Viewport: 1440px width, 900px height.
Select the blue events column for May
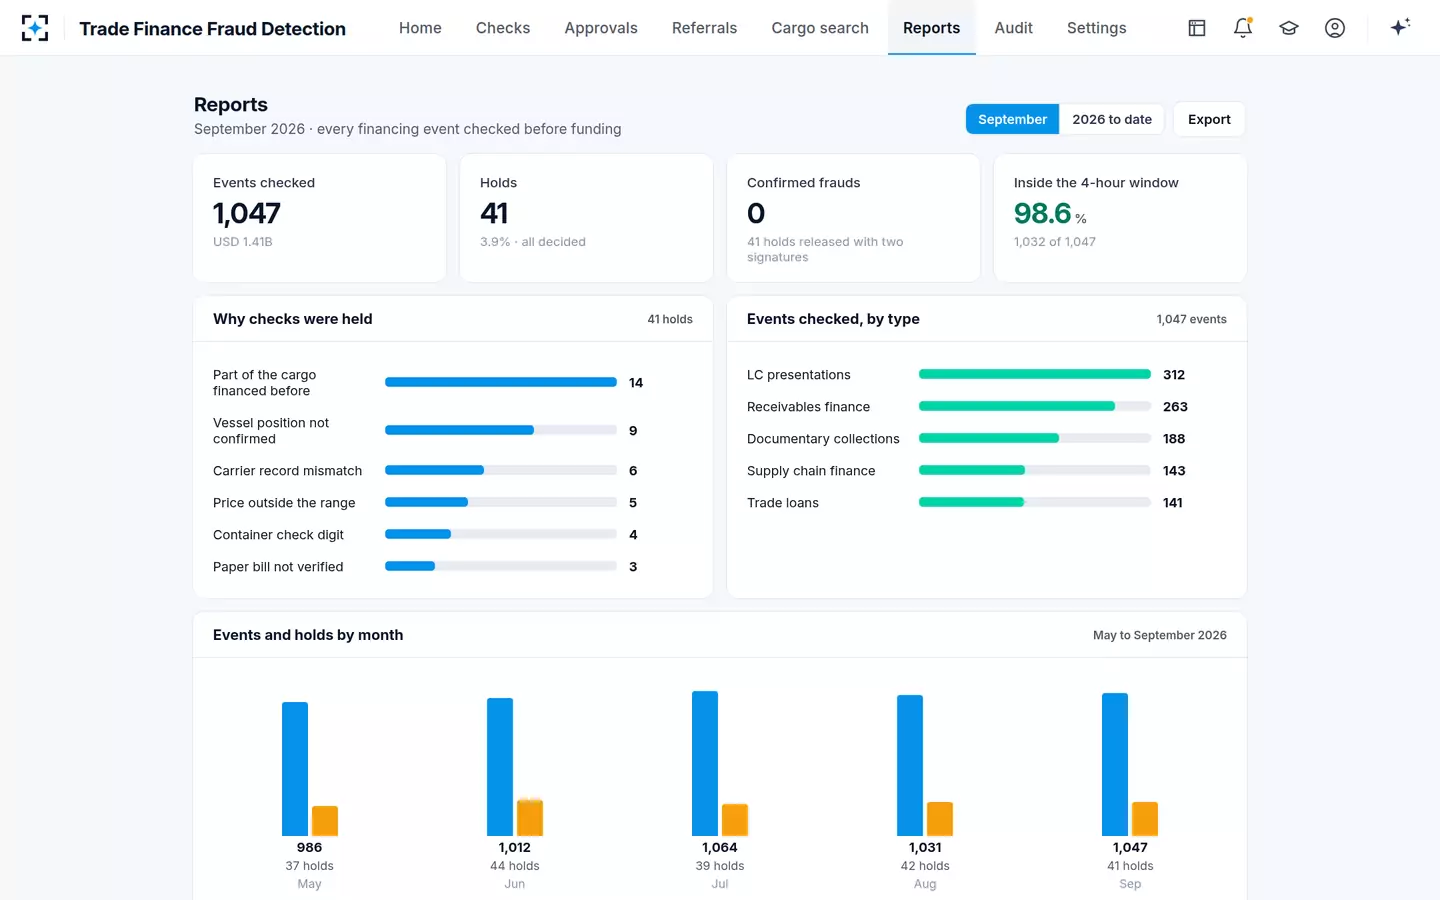click(x=295, y=769)
